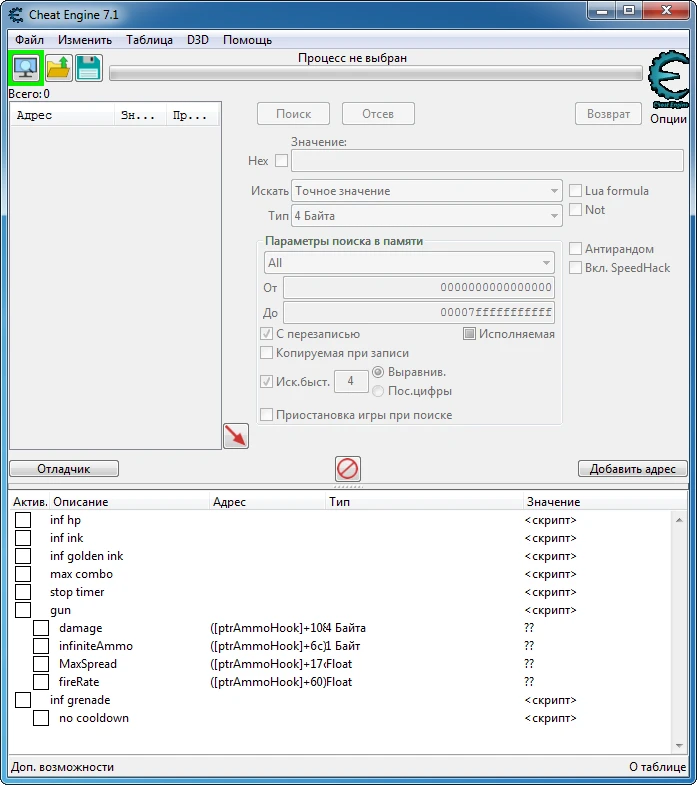697x785 pixels.
Task: Toggle the Hex checkbox
Action: [x=281, y=161]
